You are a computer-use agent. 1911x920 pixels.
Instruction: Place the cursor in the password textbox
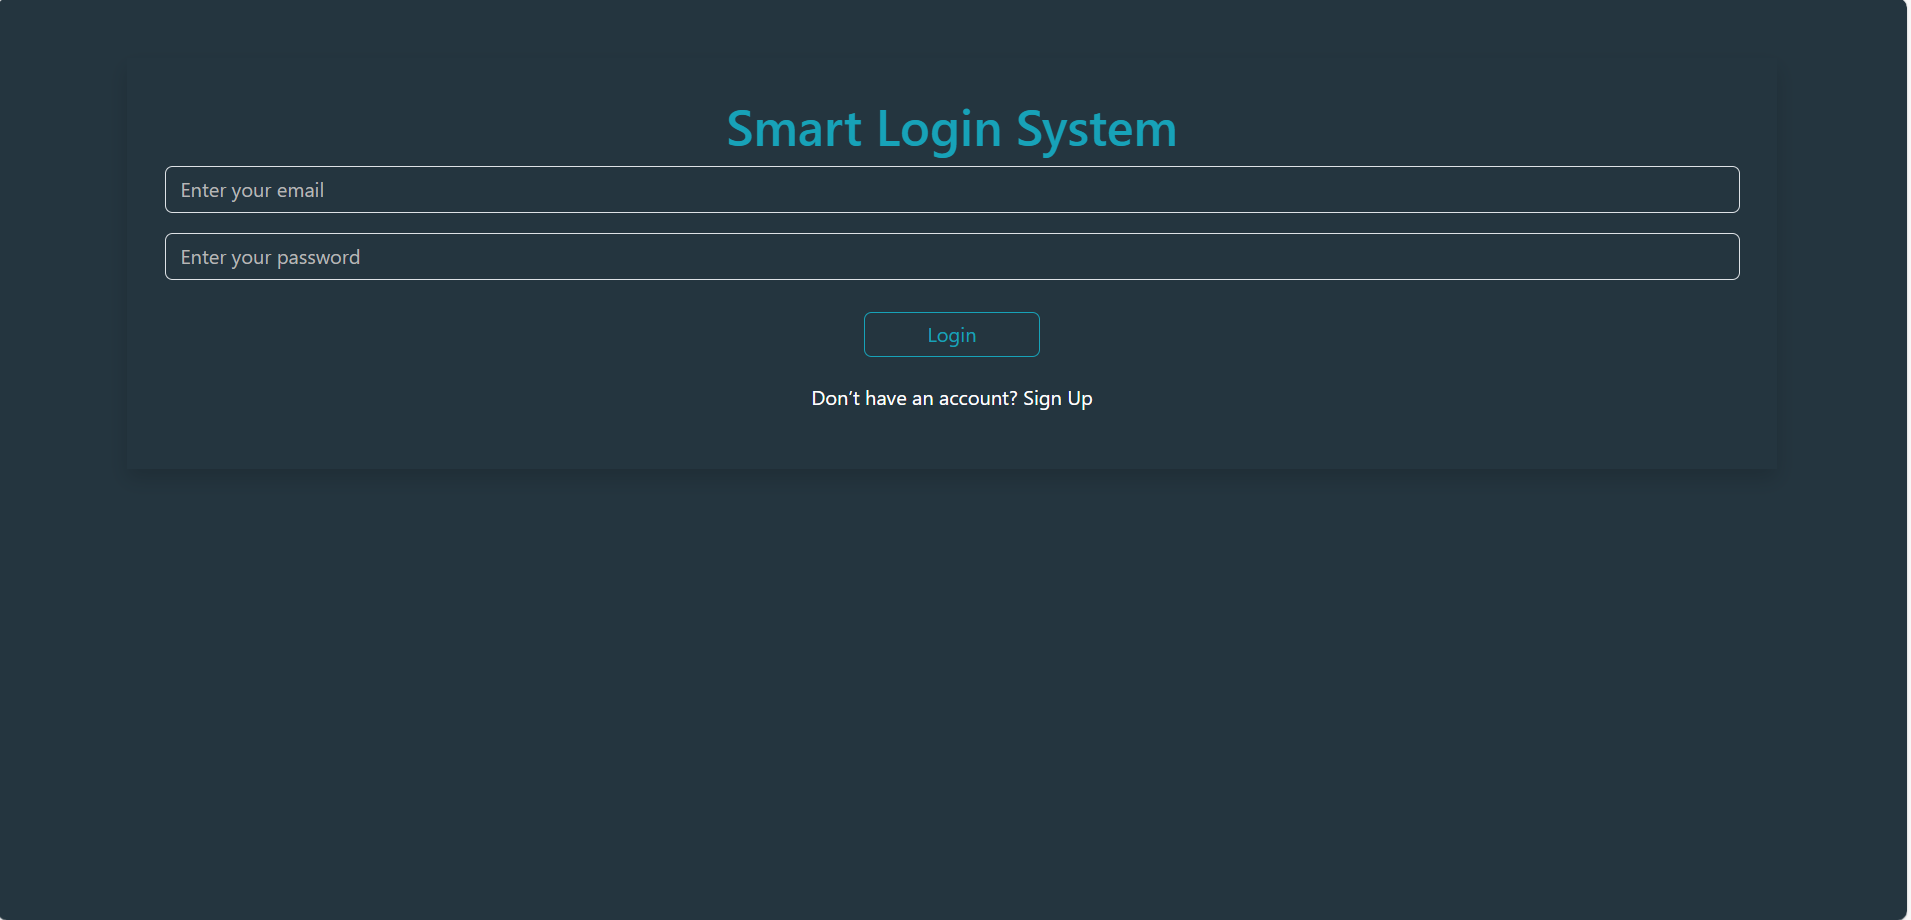[x=951, y=257]
